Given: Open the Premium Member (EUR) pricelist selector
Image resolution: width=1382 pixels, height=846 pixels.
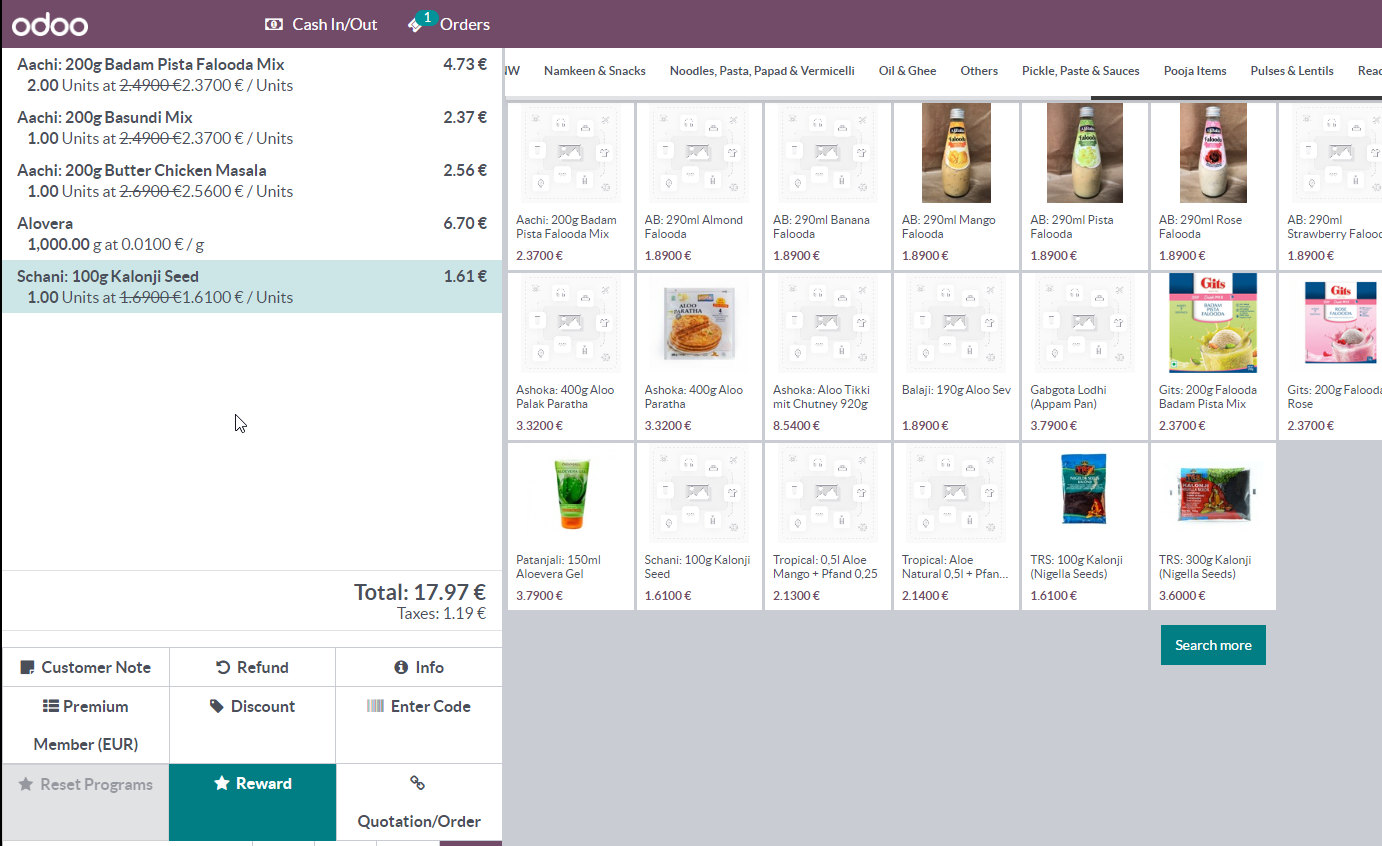Looking at the screenshot, I should pyautogui.click(x=86, y=725).
